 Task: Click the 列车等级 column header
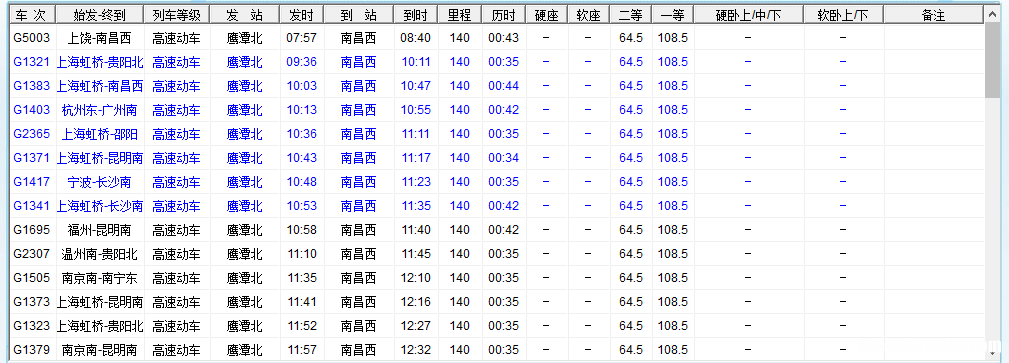click(176, 15)
